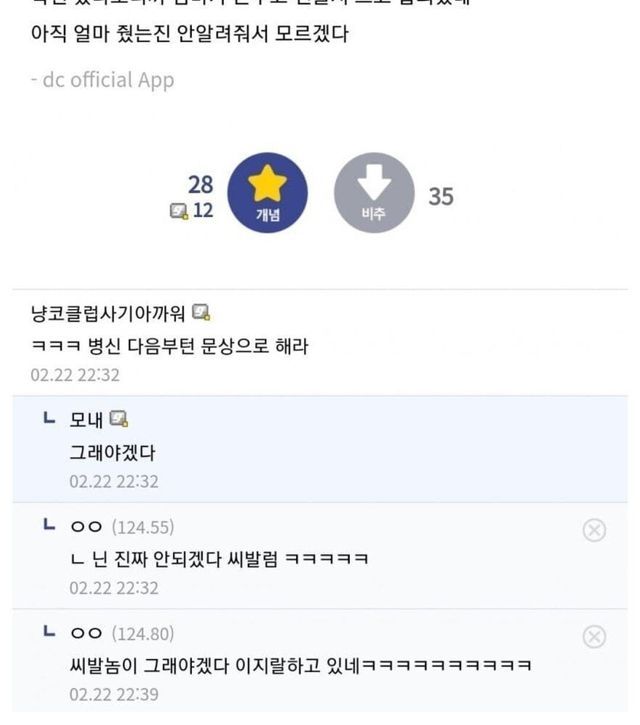Click the badge icon next to 냥코클럽사기아까워

[201, 313]
